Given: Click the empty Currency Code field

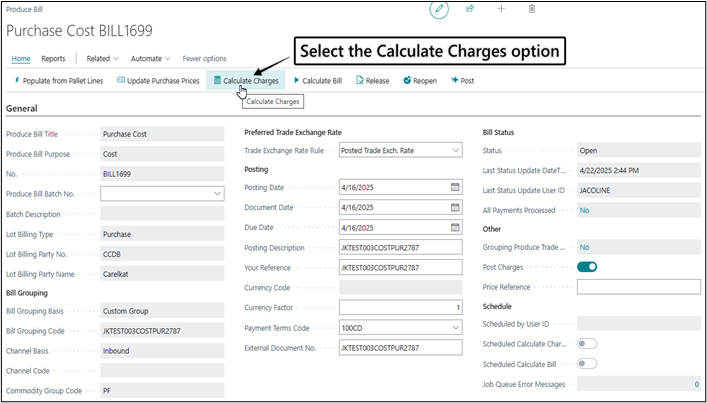Looking at the screenshot, I should (x=400, y=287).
